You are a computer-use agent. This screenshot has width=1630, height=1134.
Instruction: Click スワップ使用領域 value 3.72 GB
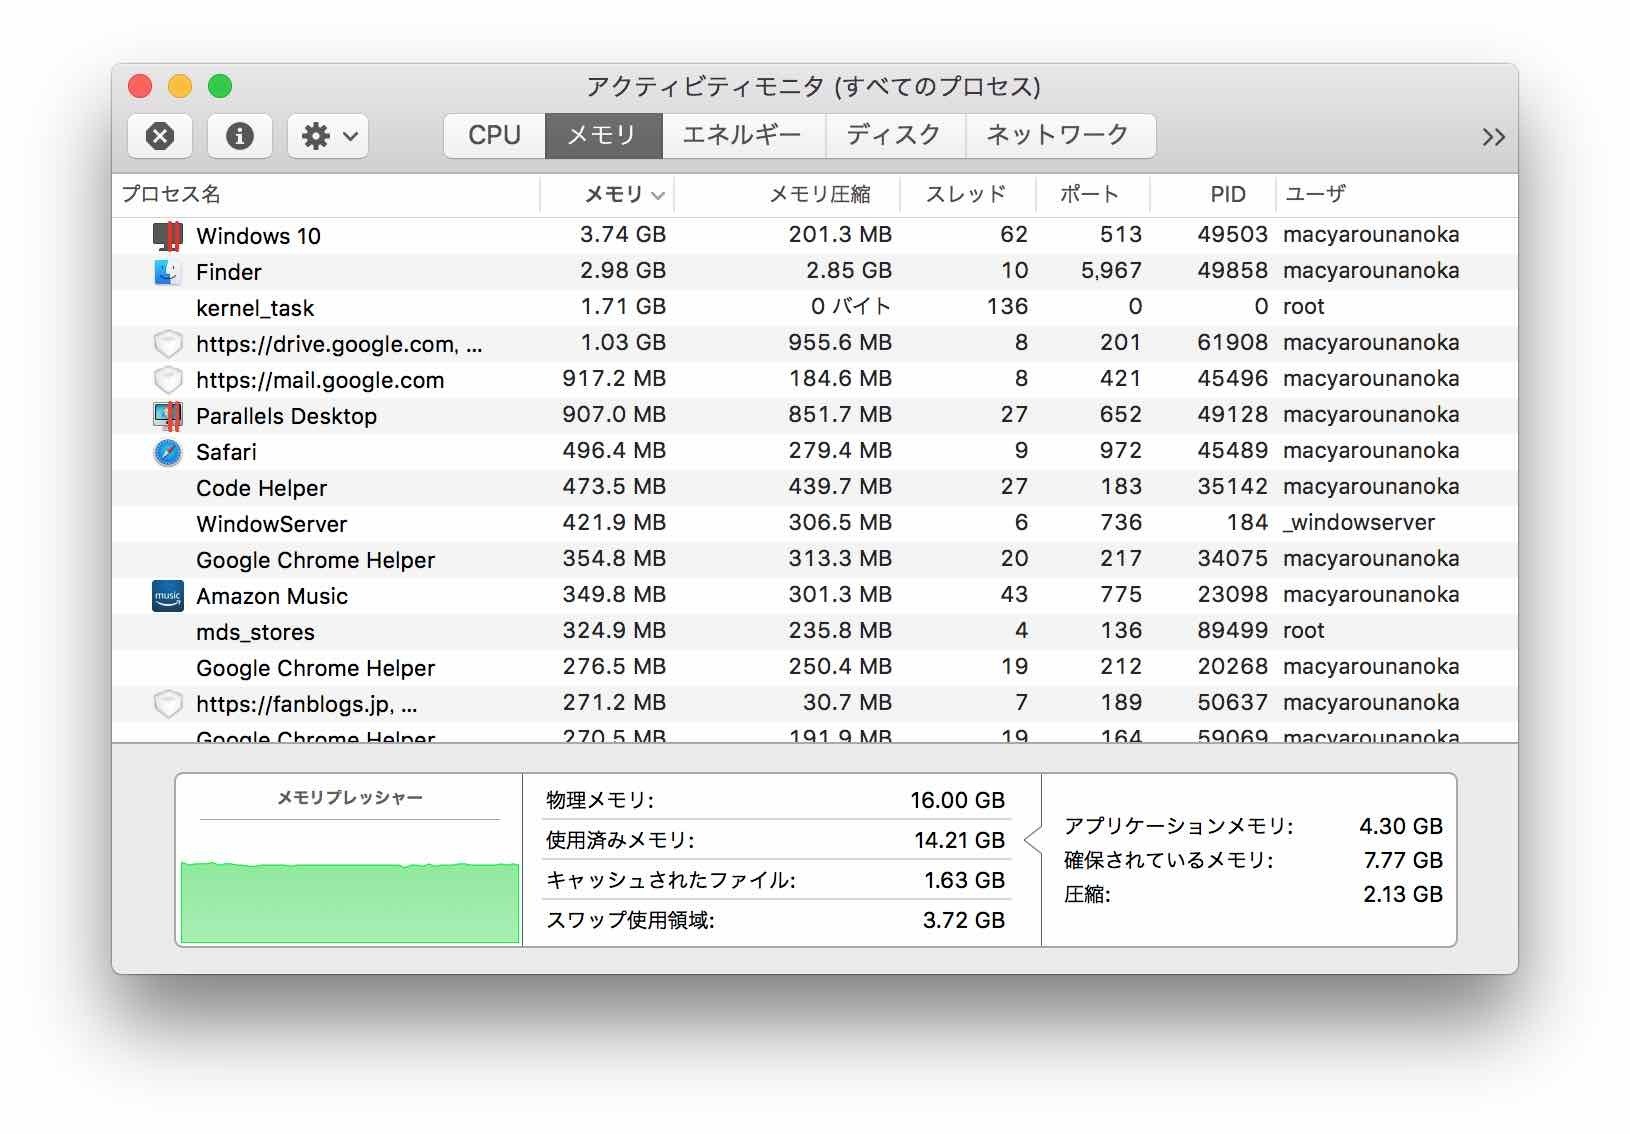pos(963,921)
